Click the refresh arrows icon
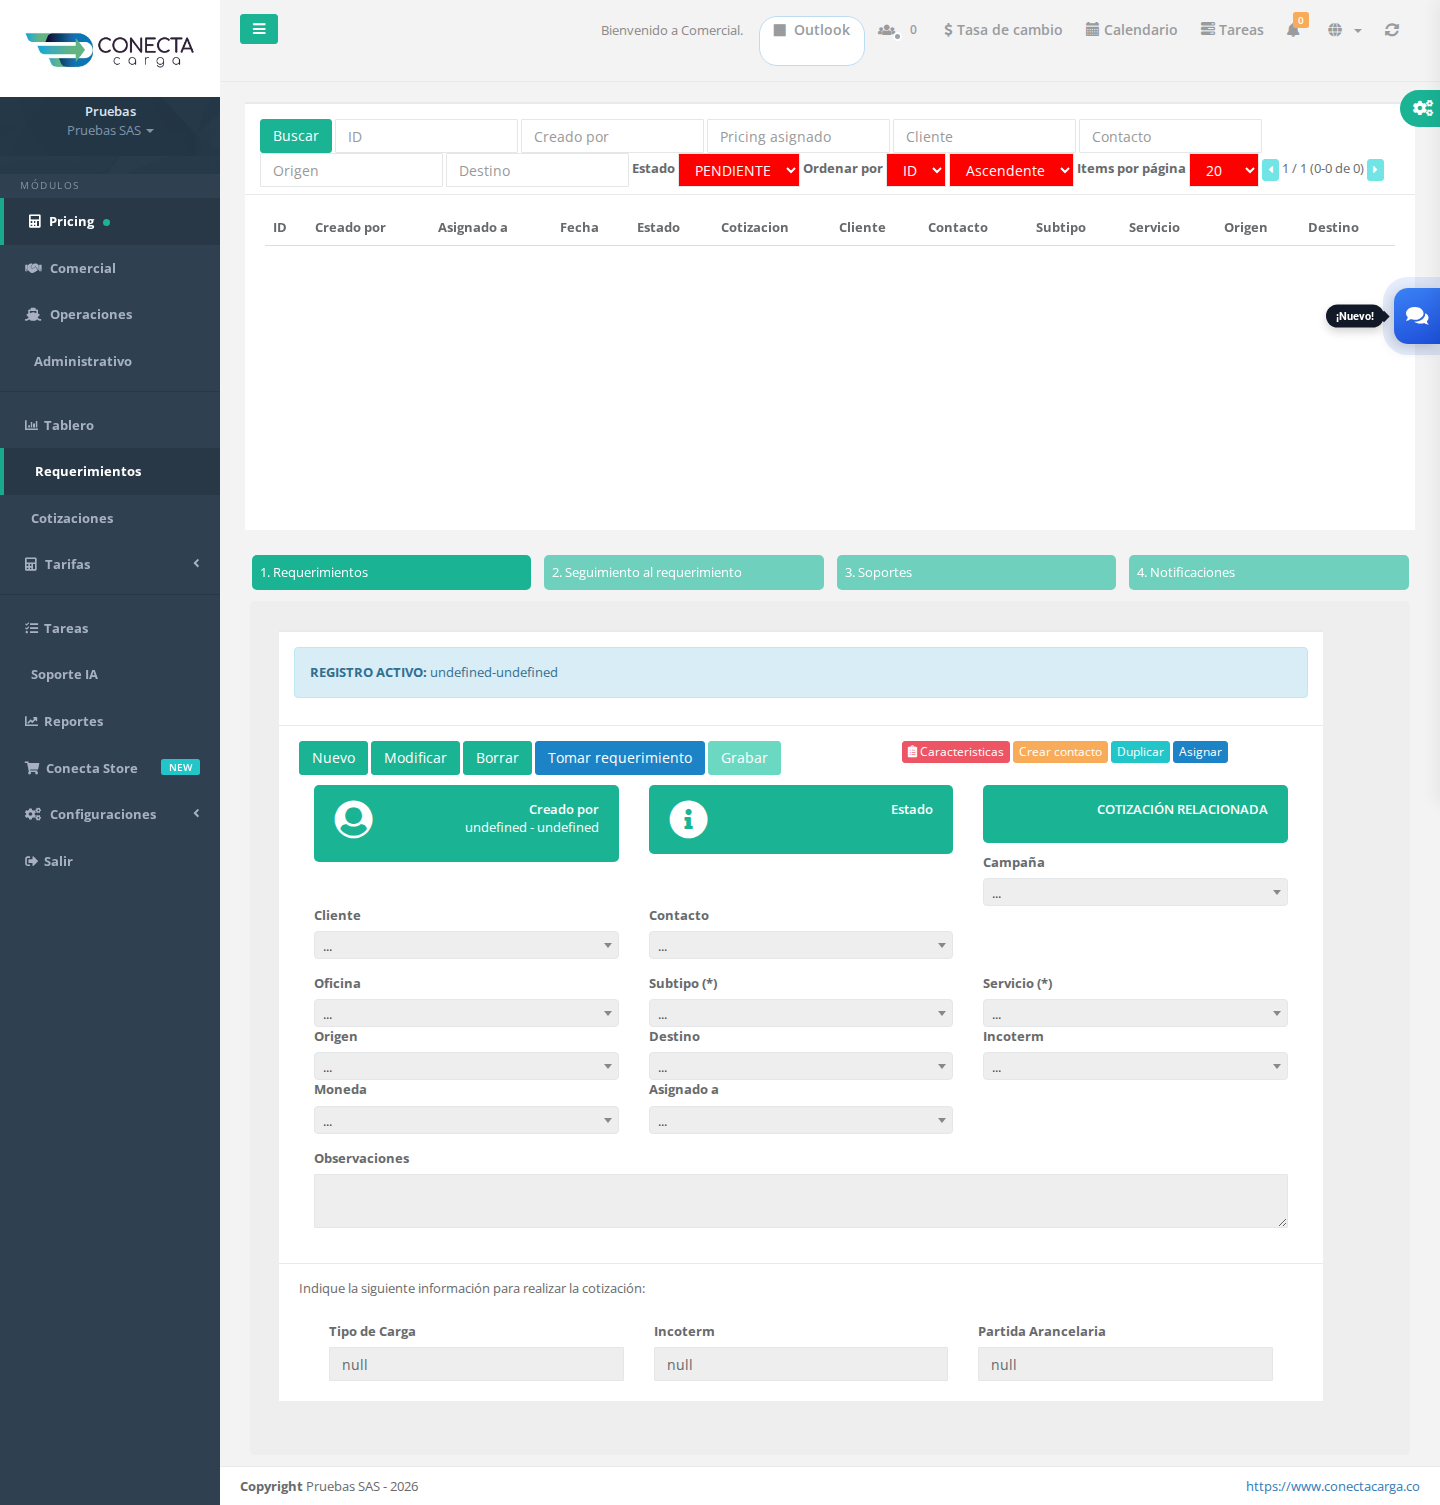This screenshot has height=1505, width=1440. click(1391, 30)
